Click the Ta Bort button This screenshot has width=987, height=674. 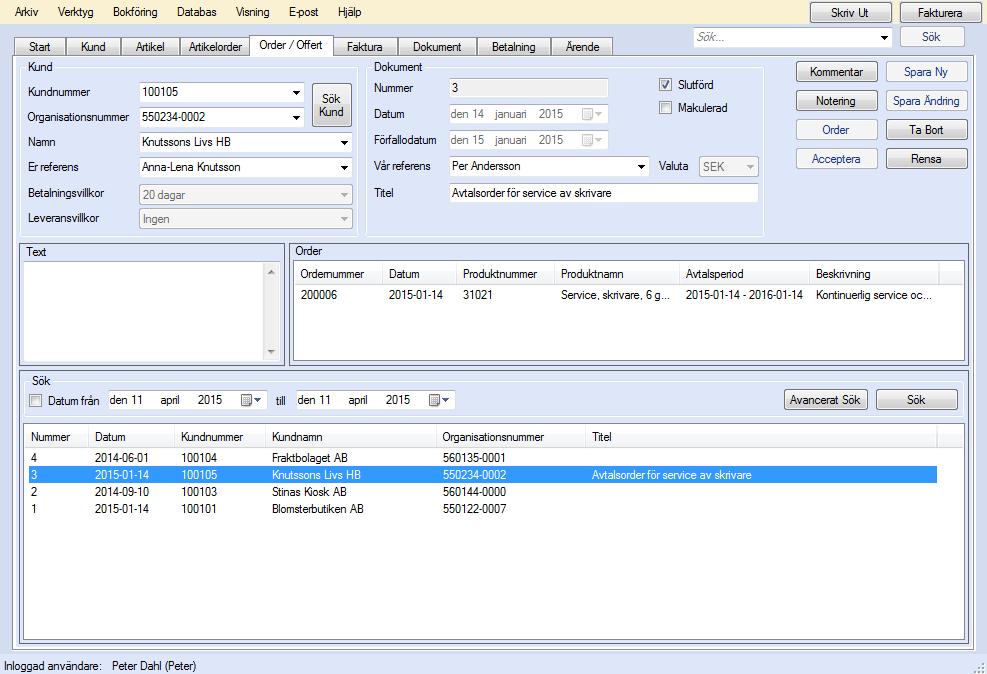927,130
